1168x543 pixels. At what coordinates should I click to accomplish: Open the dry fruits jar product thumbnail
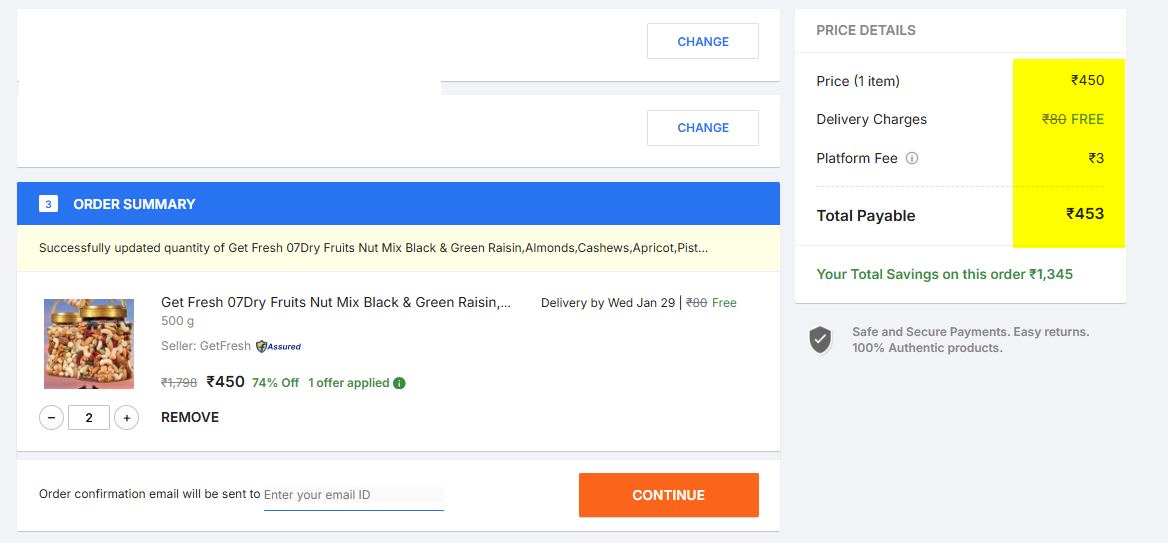pos(89,343)
